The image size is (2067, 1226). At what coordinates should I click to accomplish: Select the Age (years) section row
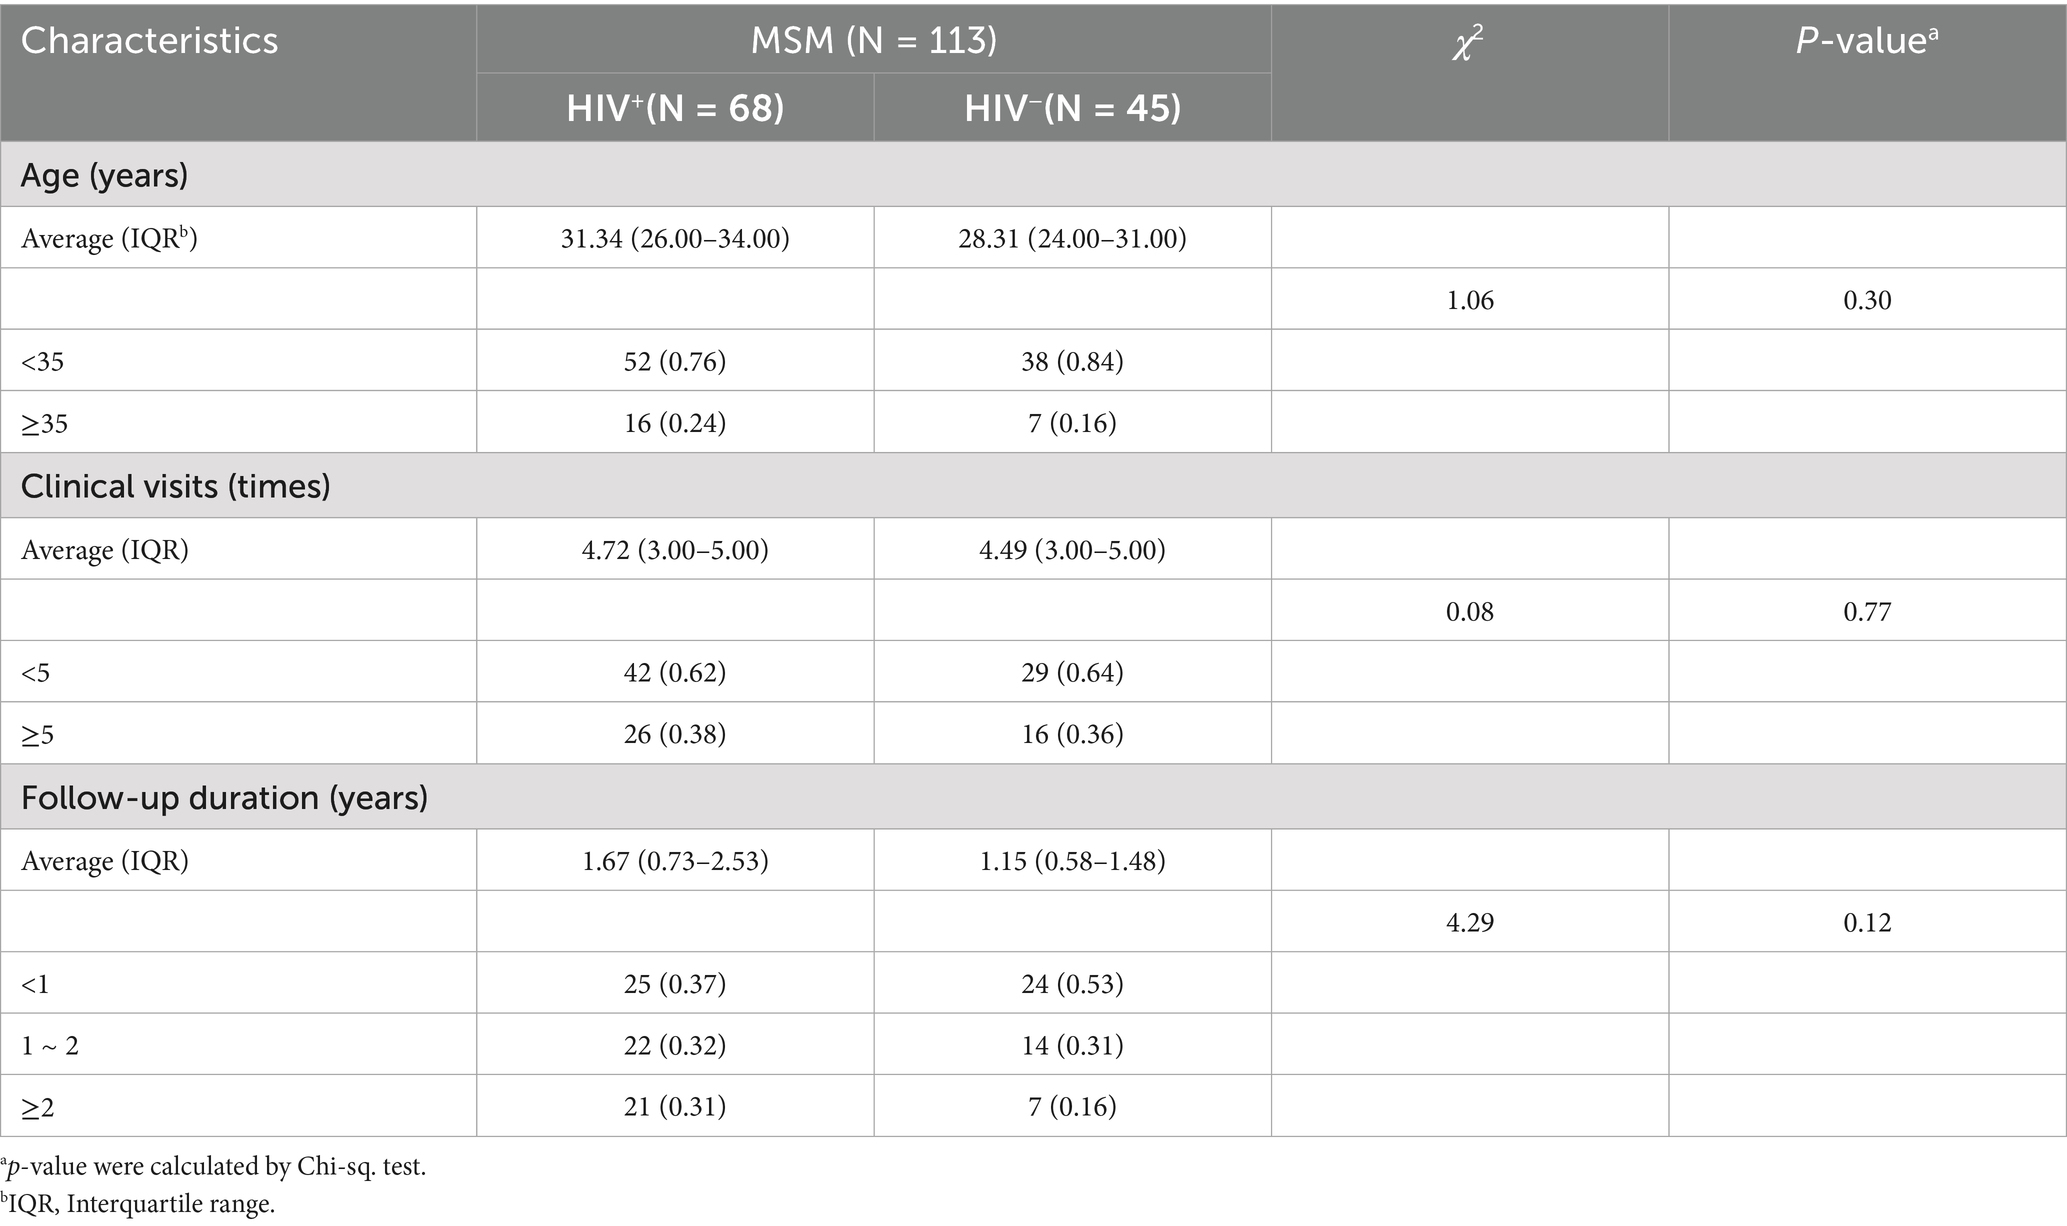click(x=104, y=176)
